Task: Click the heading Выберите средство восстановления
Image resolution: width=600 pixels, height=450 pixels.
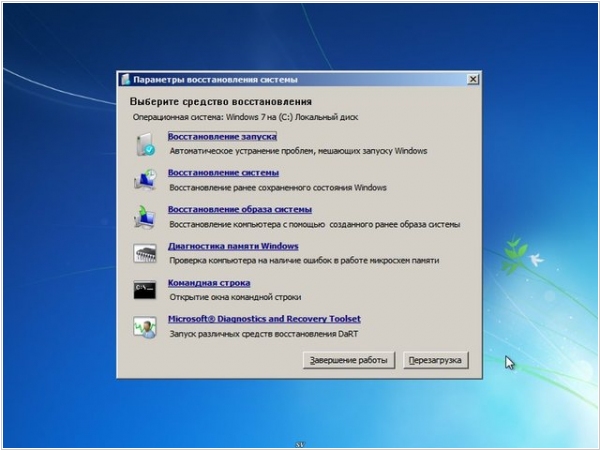Action: tap(221, 102)
